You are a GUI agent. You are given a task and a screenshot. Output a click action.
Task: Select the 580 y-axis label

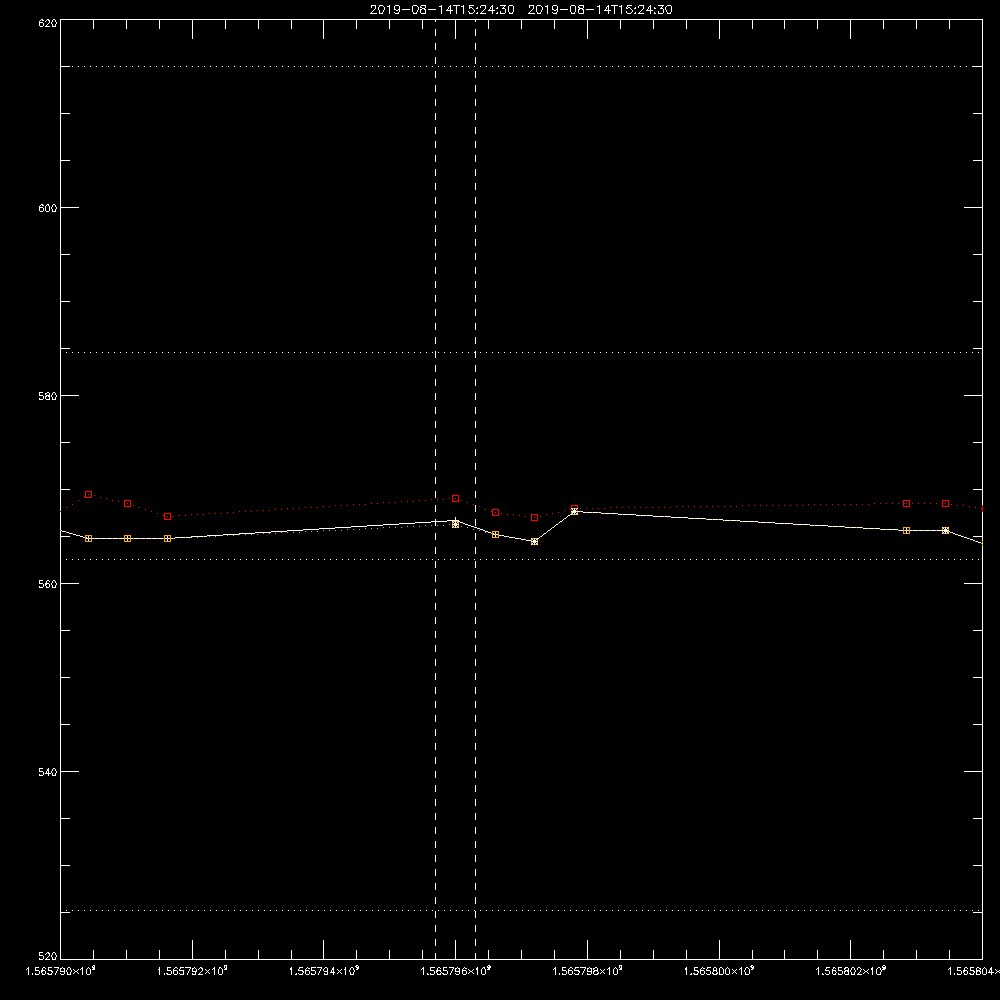click(48, 396)
